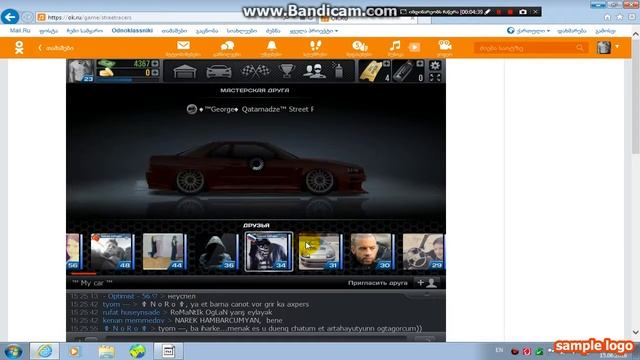Click the nitro canister icon
Viewport: 640px width, 360px height.
point(403,71)
